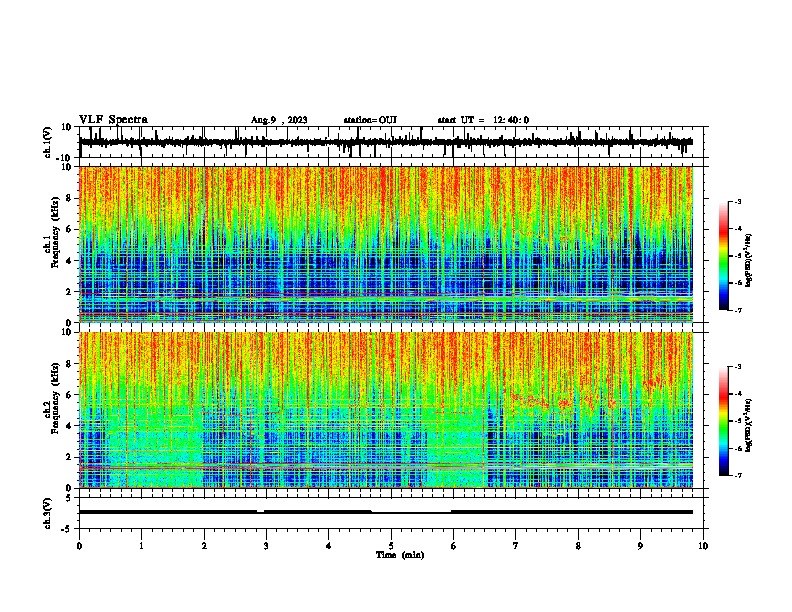Click the "-3" label on ch.2 colorbar
This screenshot has width=792, height=612.
[738, 367]
